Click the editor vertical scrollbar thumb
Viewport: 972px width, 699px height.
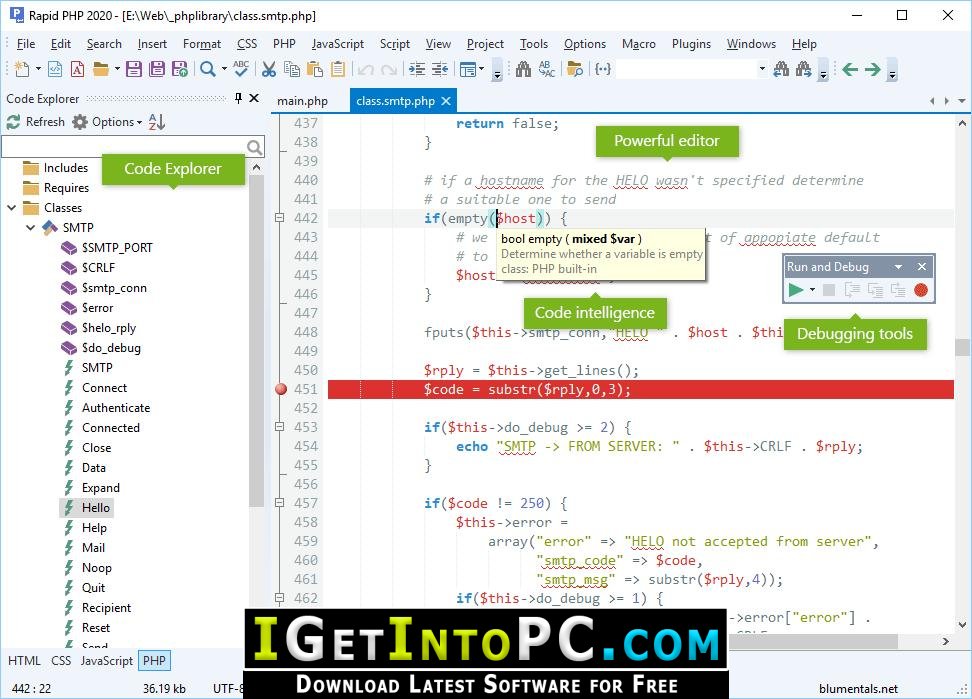pos(961,346)
